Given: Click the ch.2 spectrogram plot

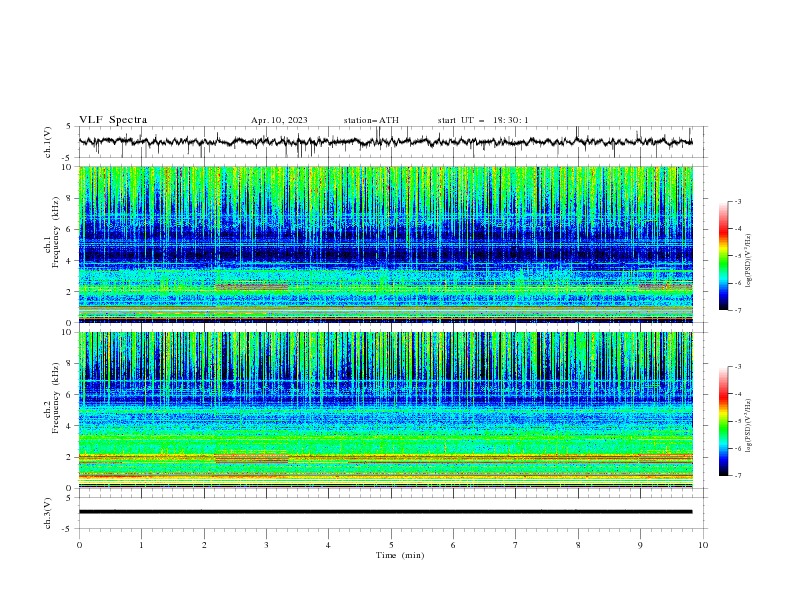Looking at the screenshot, I should [x=385, y=410].
